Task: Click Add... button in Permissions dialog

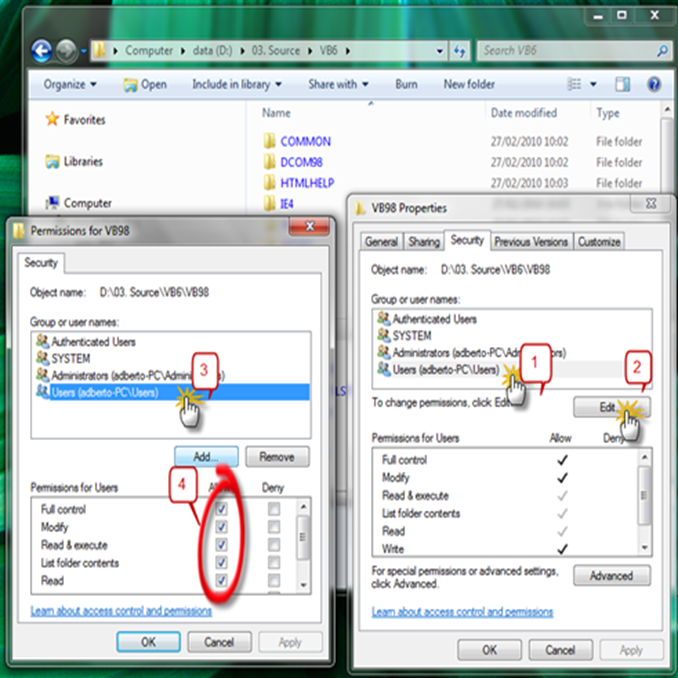Action: click(x=206, y=457)
